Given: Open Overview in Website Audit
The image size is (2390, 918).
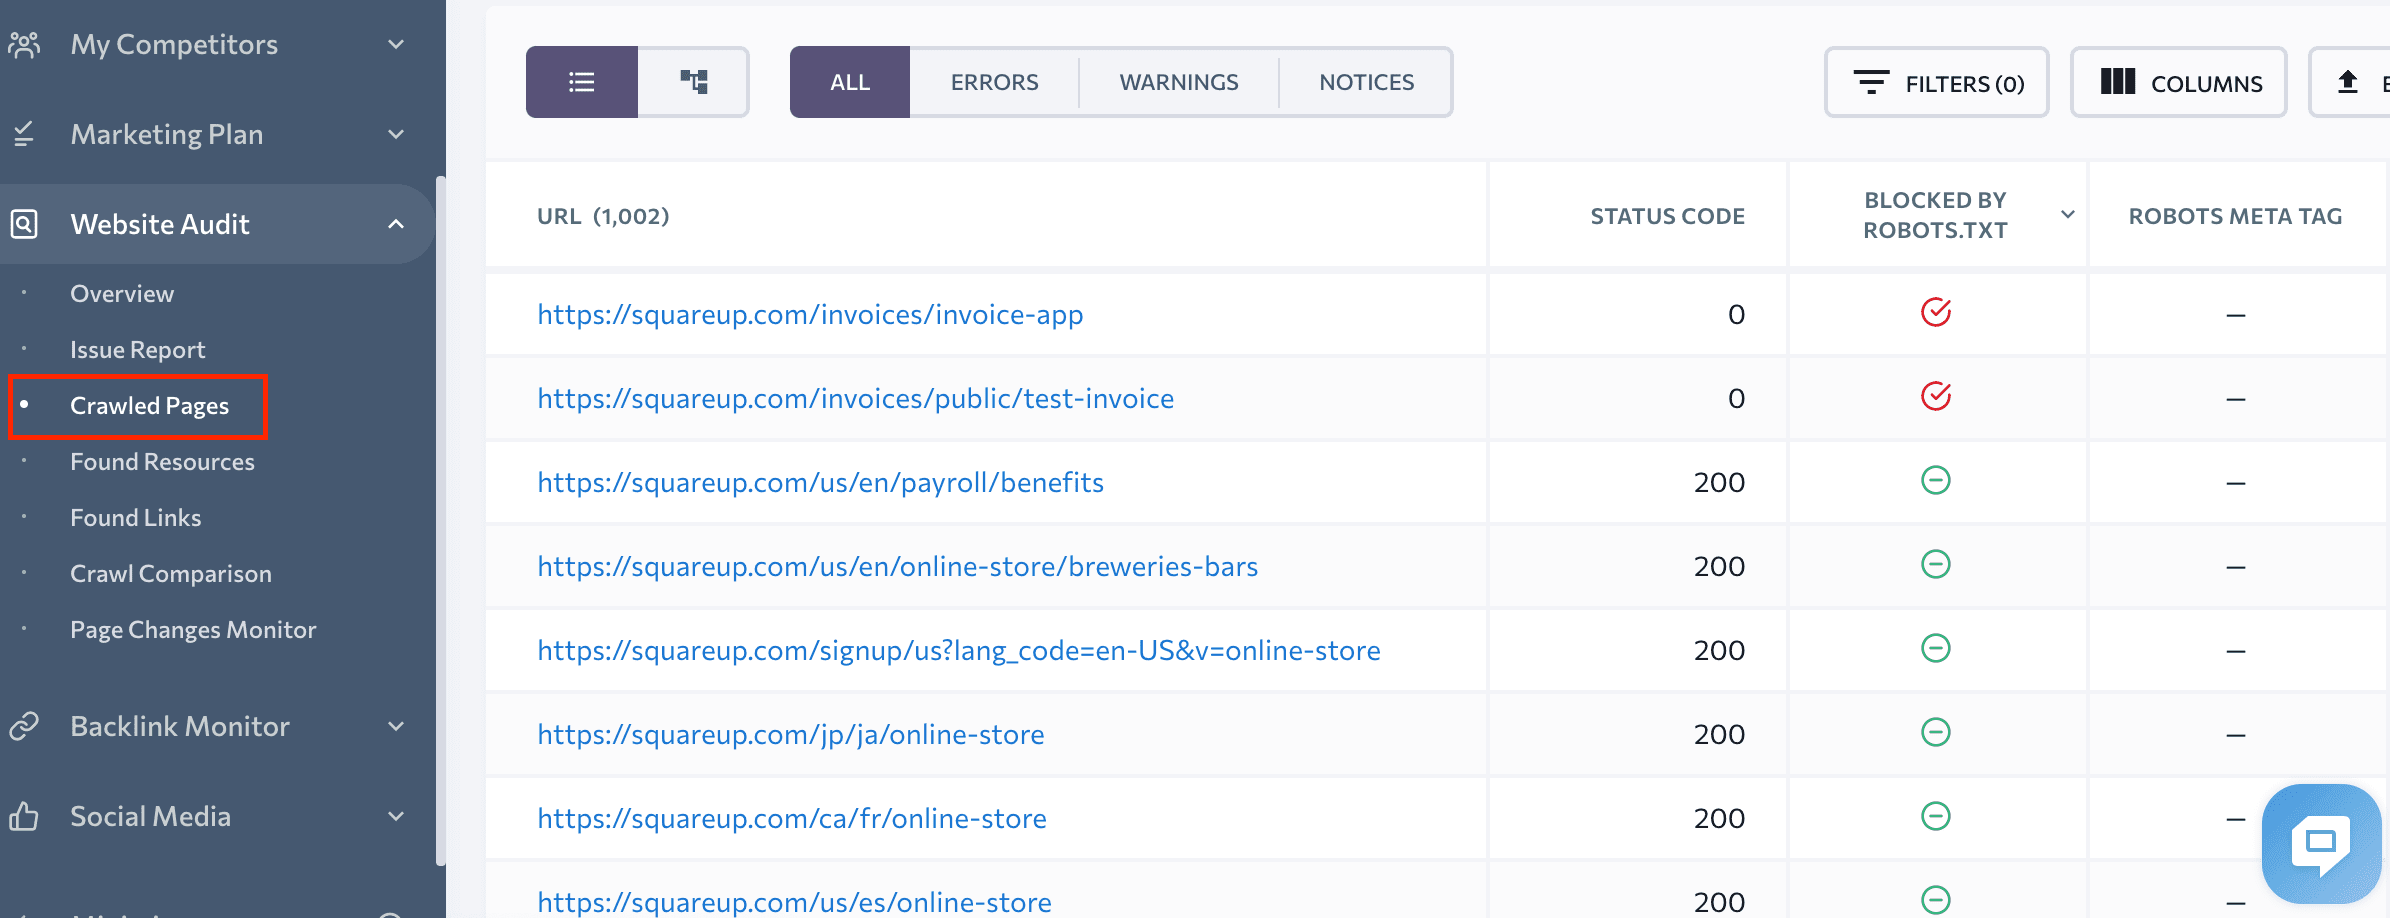Looking at the screenshot, I should click(122, 294).
